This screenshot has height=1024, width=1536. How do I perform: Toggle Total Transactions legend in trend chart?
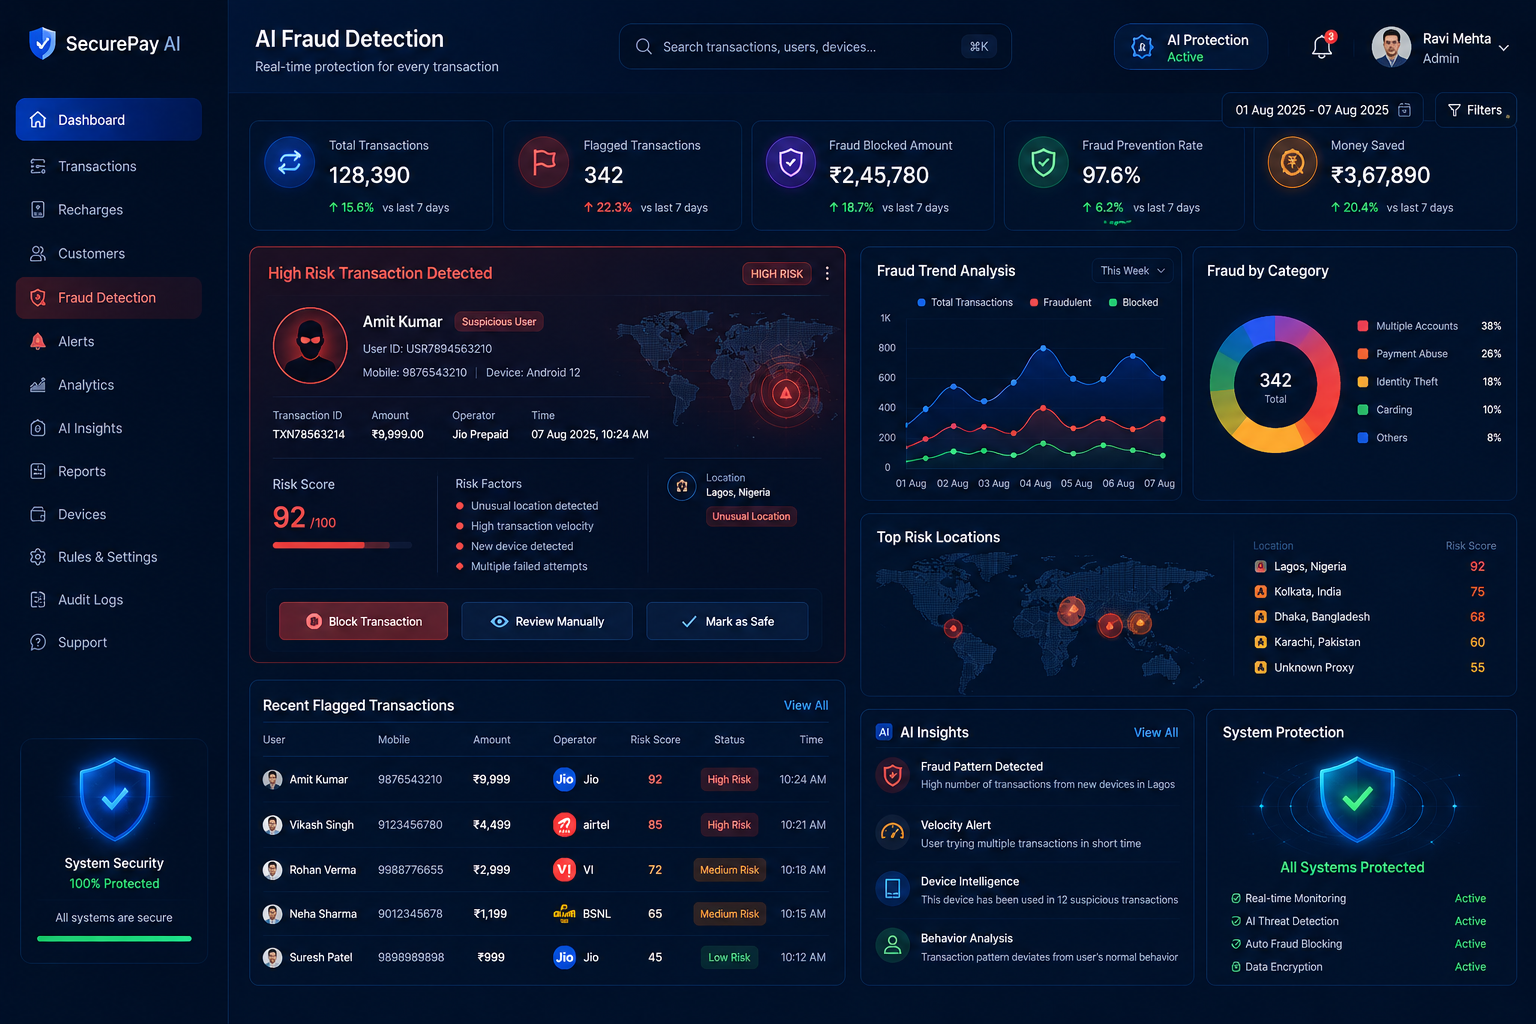[965, 302]
